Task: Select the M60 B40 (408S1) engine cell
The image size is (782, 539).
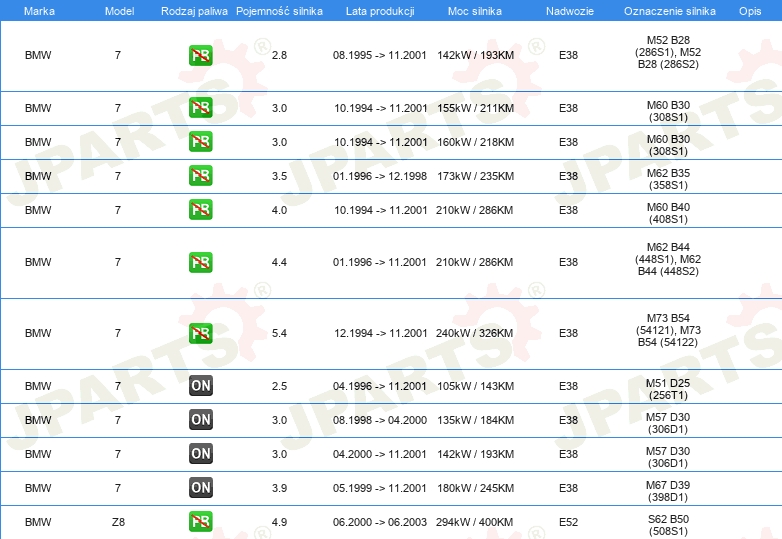Action: (x=668, y=213)
